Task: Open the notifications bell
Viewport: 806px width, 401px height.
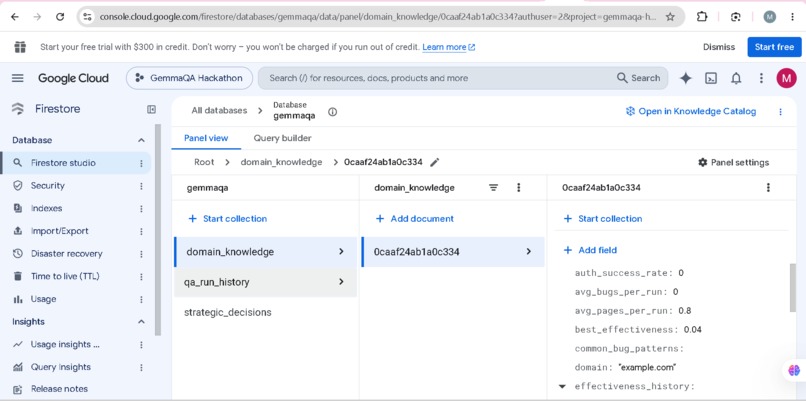Action: (736, 78)
